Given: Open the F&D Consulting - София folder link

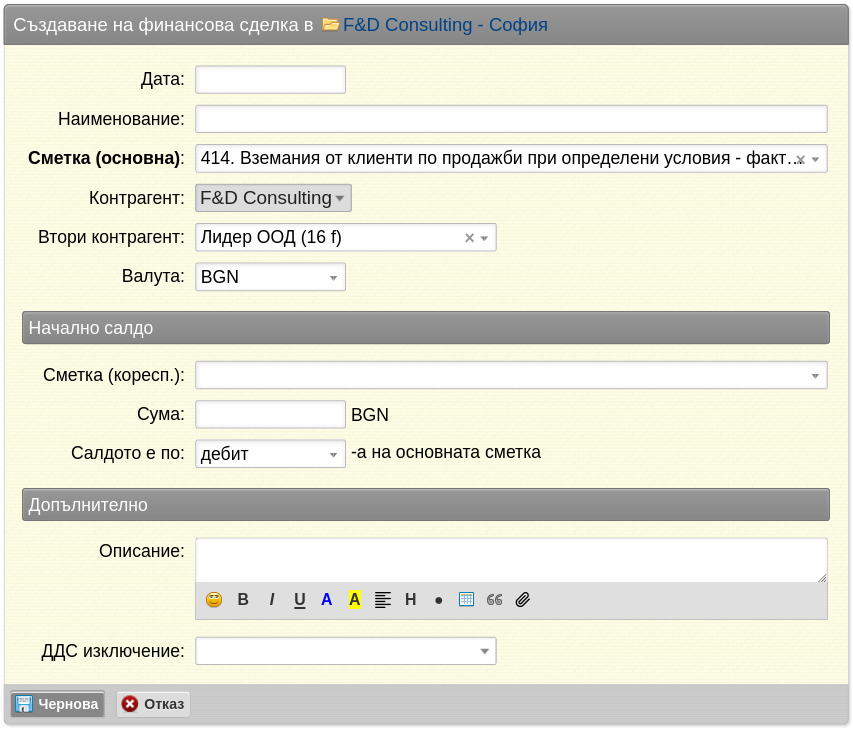Looking at the screenshot, I should [x=445, y=25].
